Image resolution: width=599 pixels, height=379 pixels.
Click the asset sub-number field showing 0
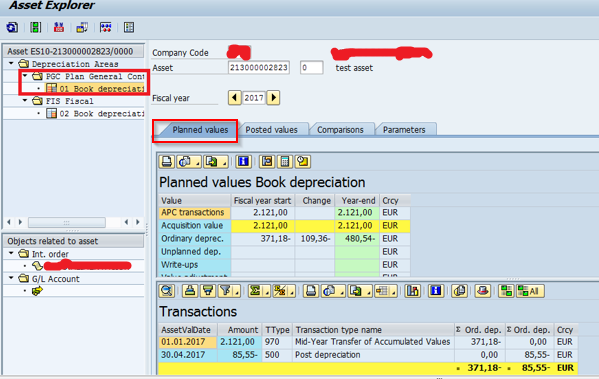[x=311, y=68]
